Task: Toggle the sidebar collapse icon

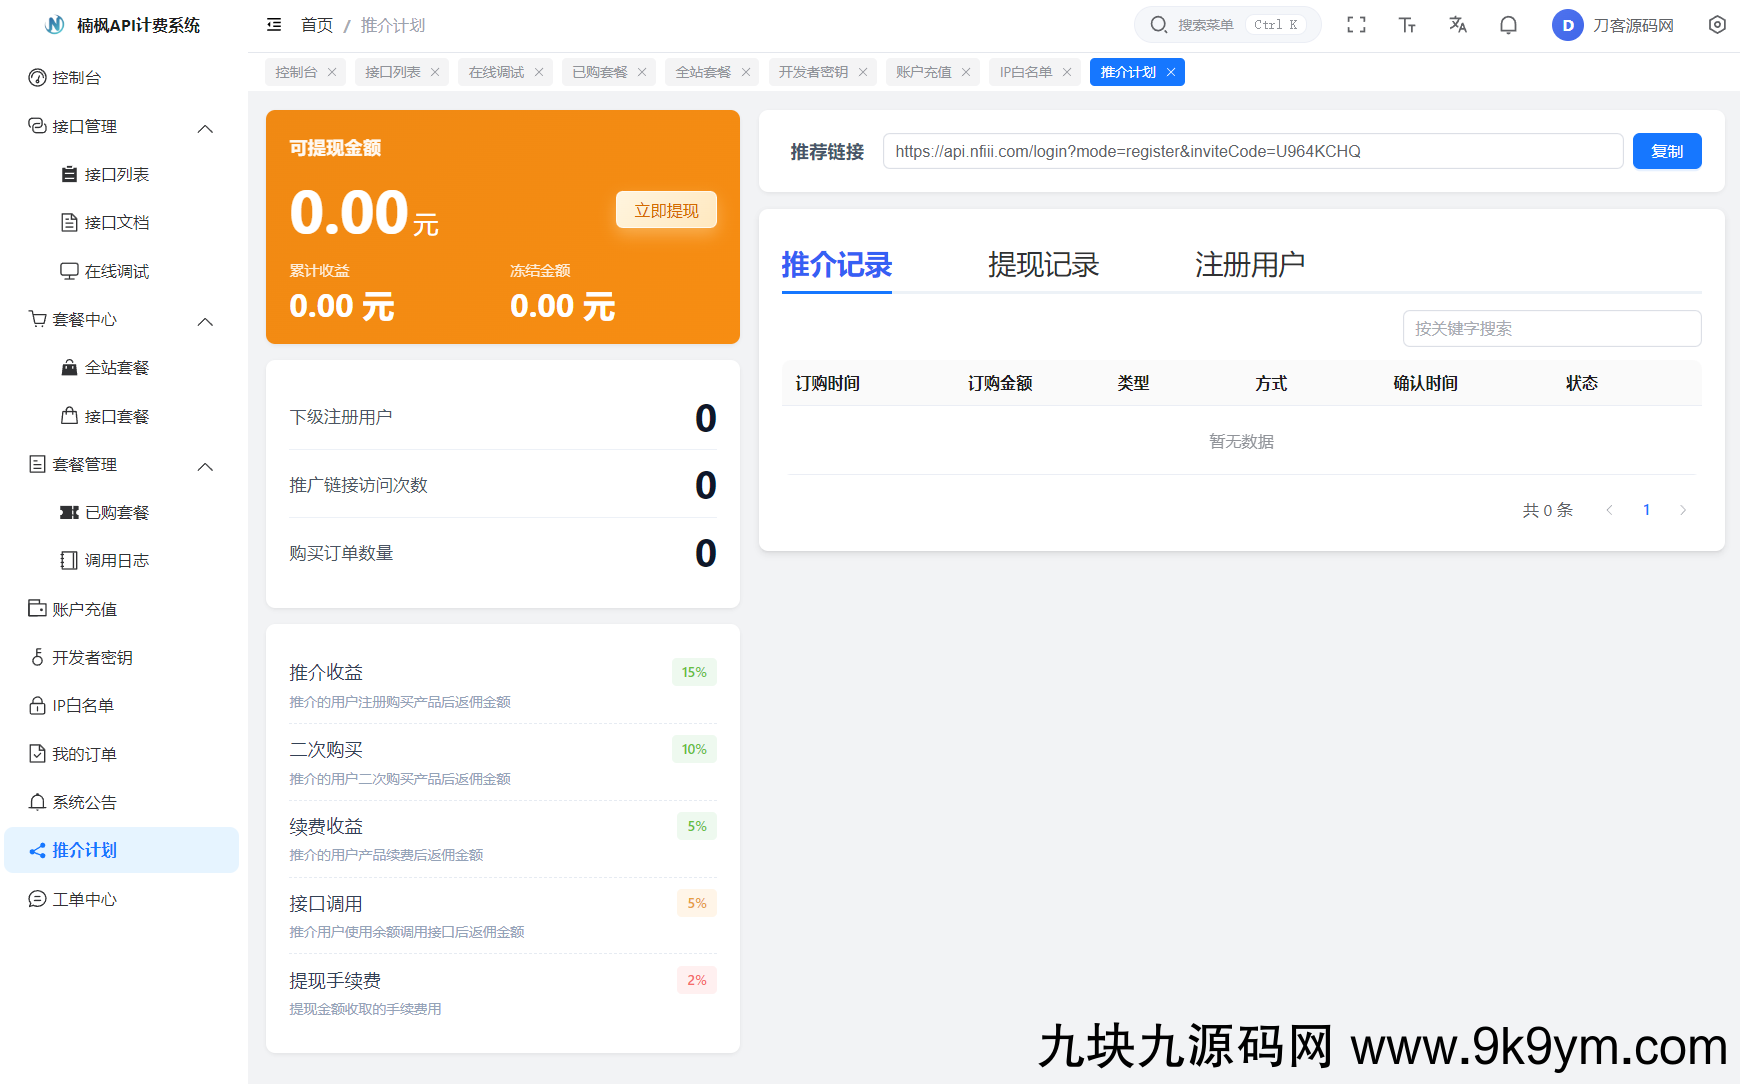Action: (x=274, y=25)
